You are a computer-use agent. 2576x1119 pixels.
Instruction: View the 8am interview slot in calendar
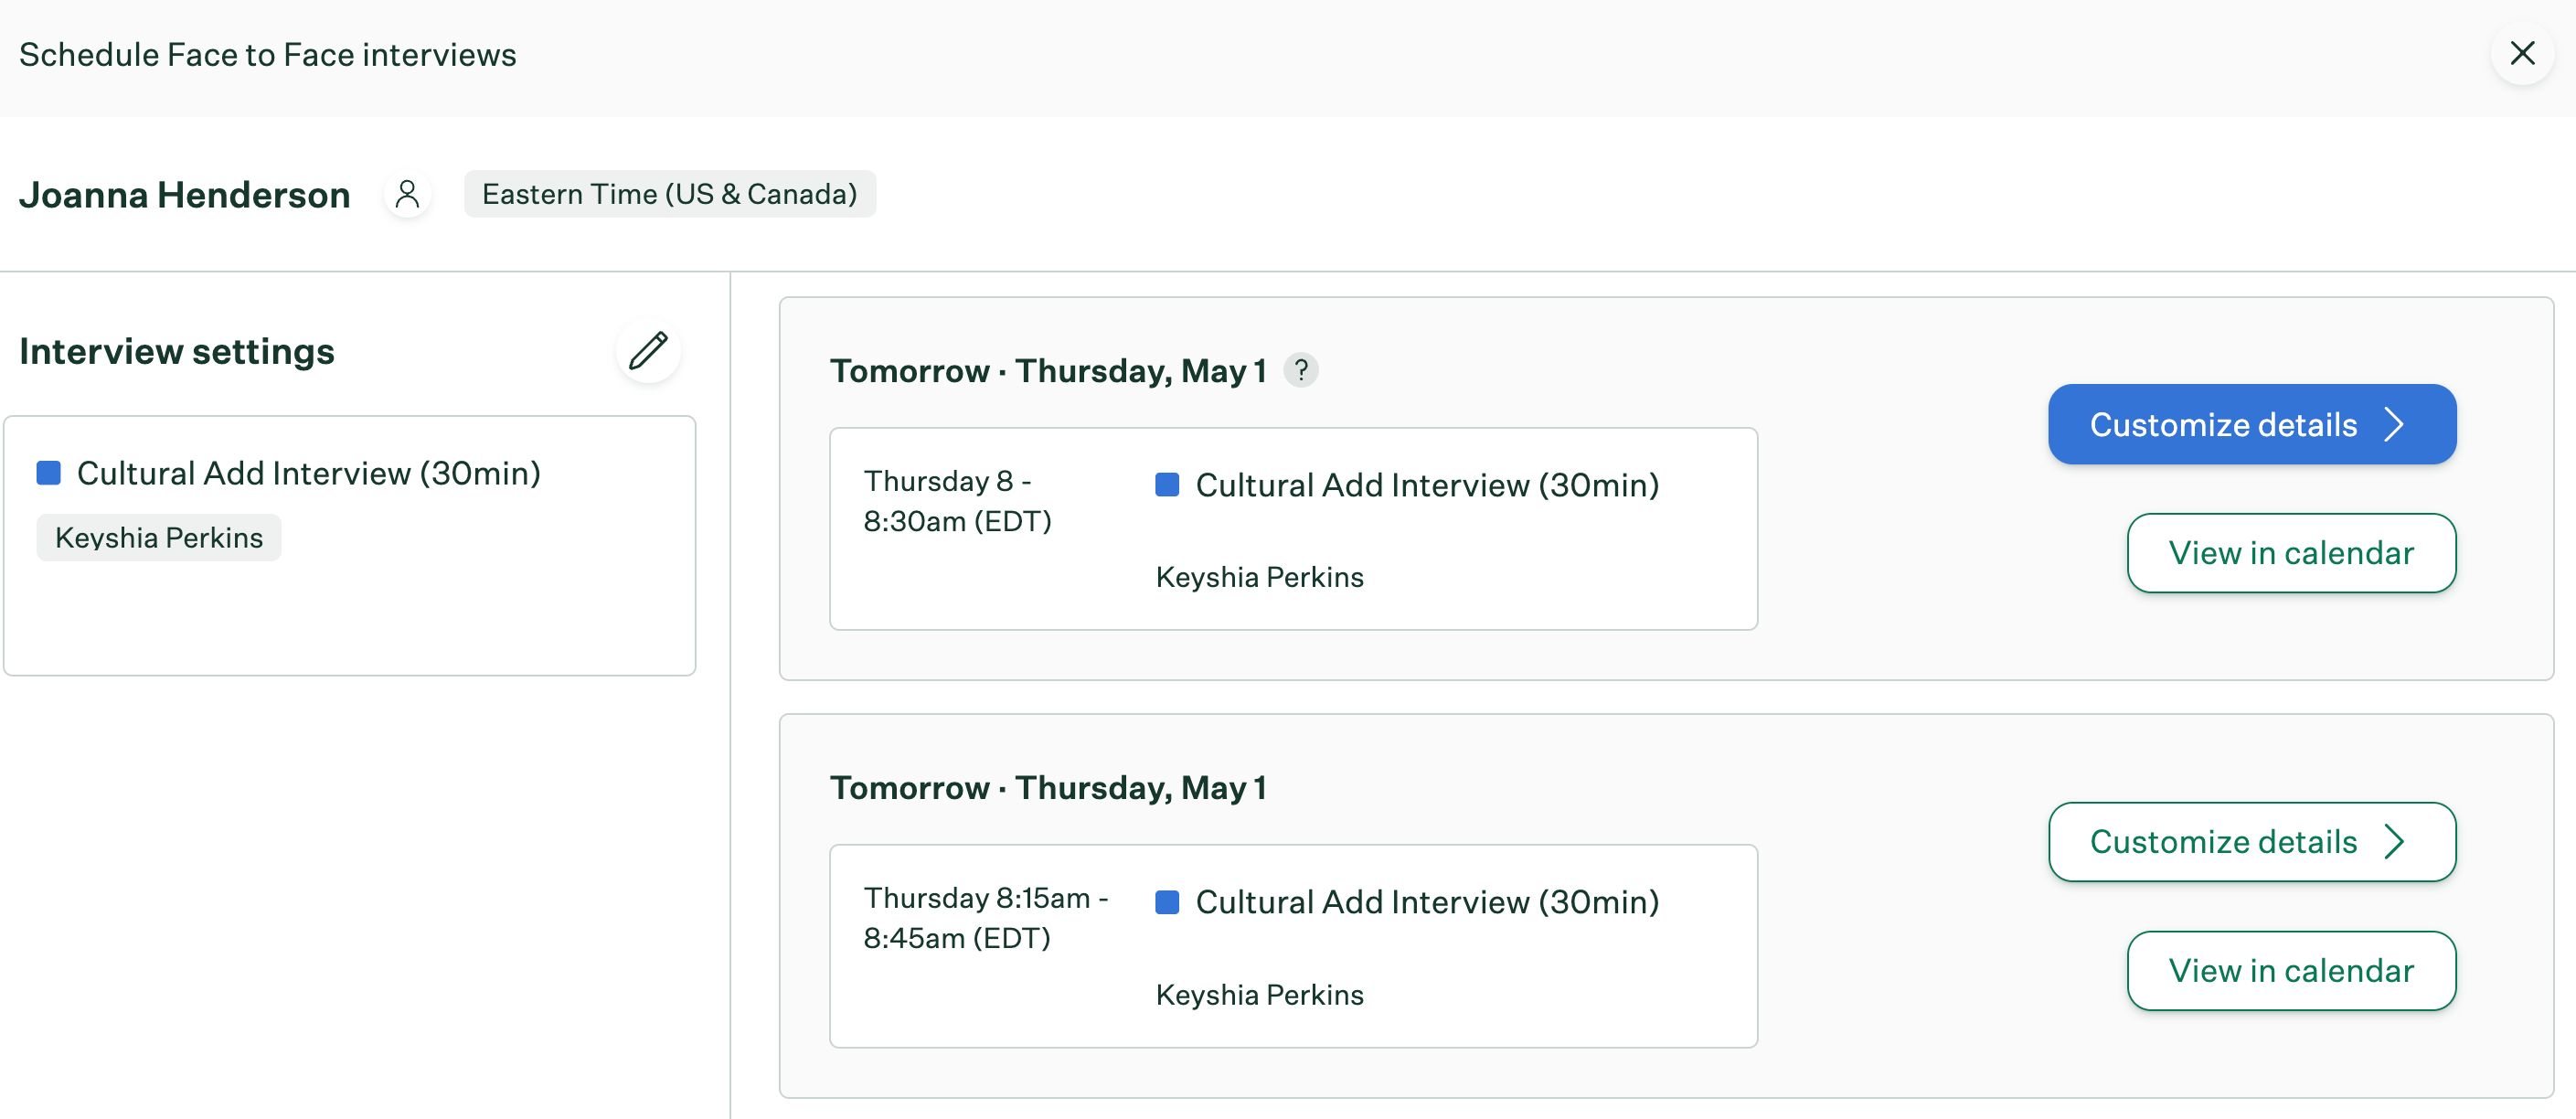(2291, 553)
